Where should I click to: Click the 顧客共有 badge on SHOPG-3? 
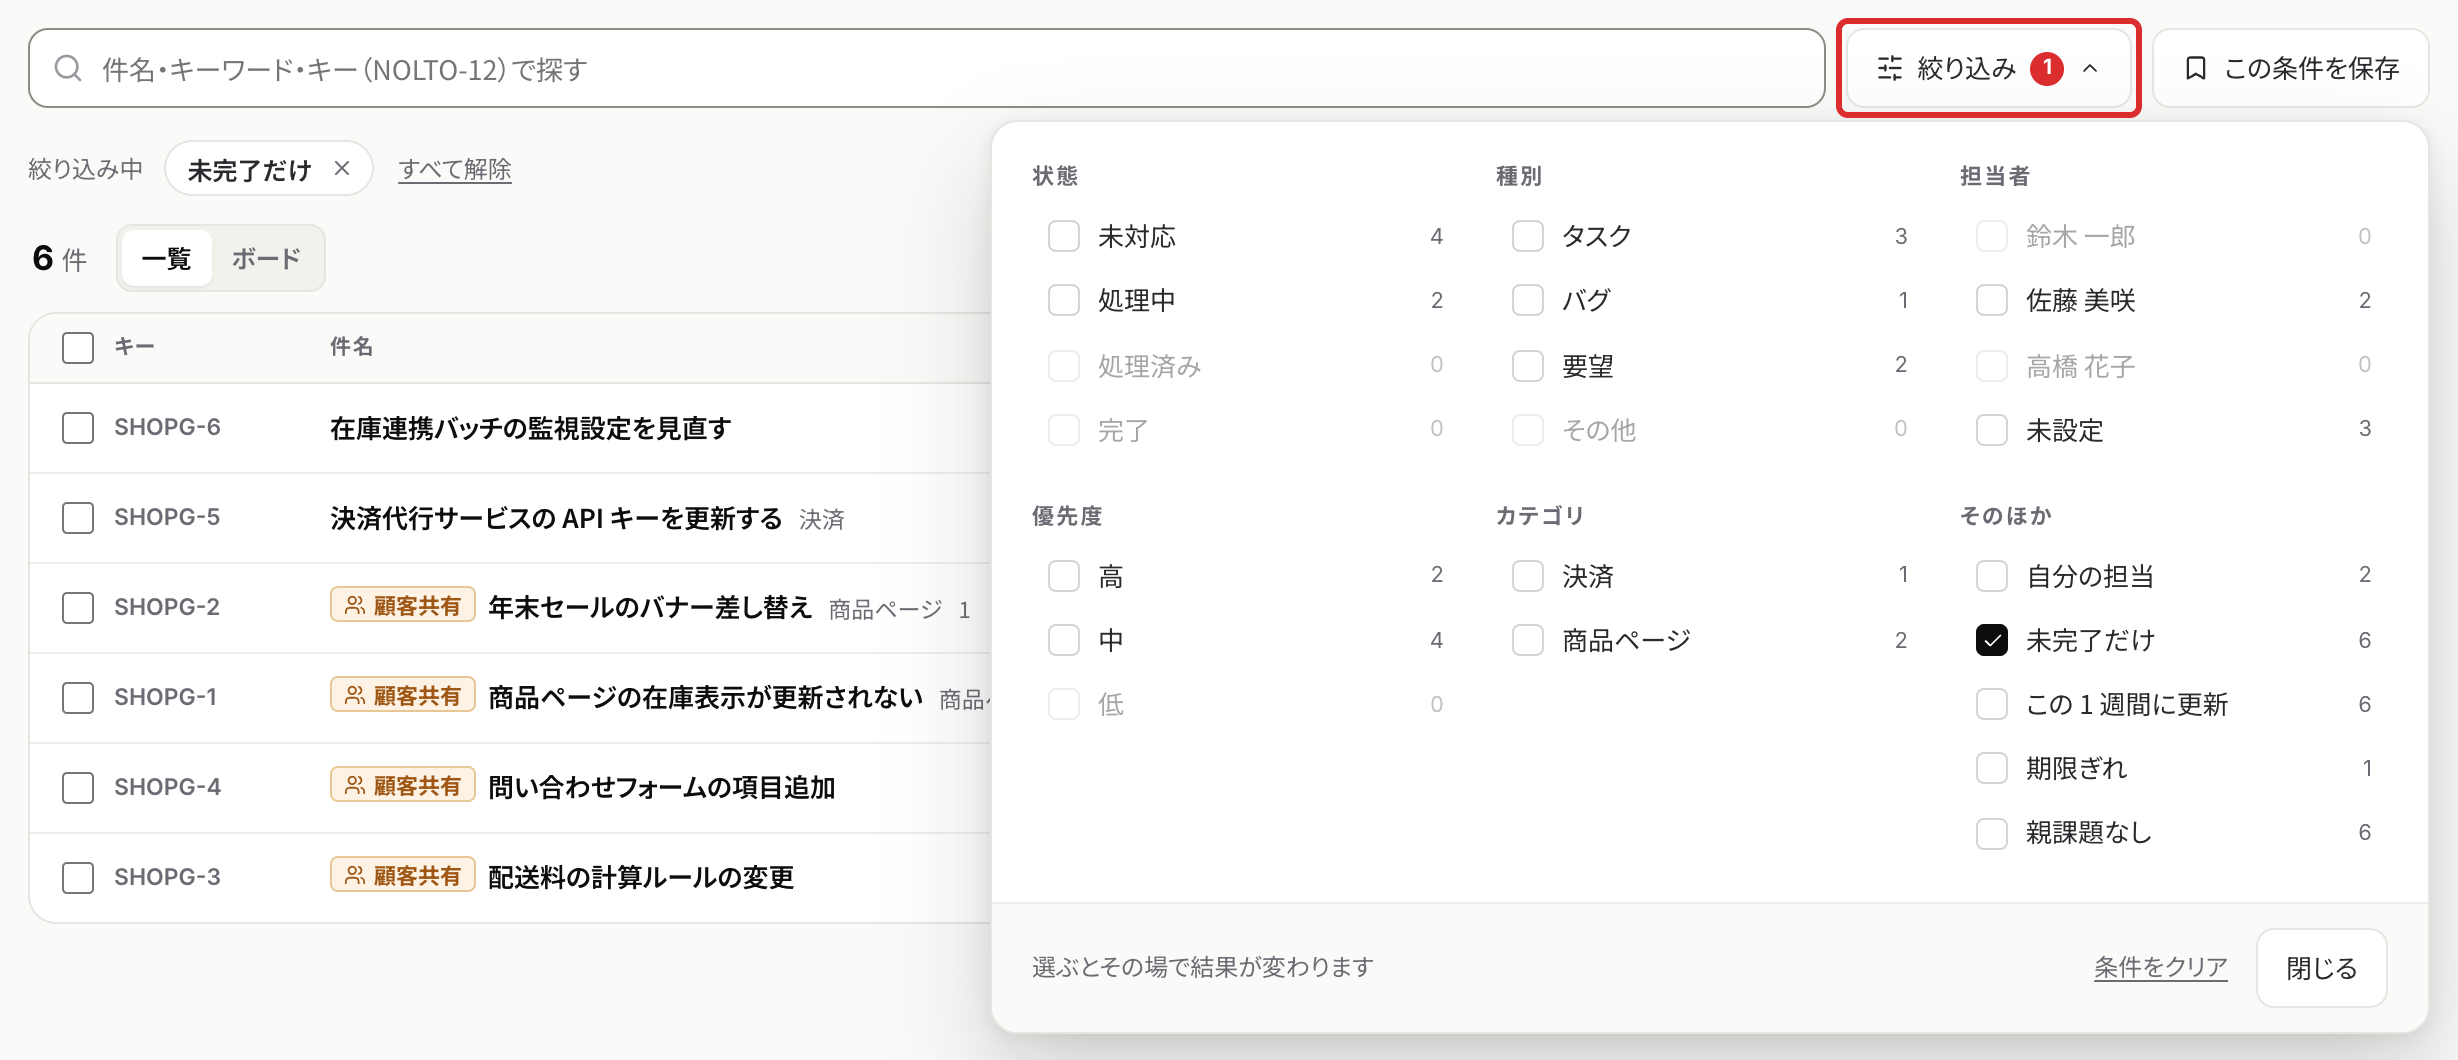tap(403, 875)
